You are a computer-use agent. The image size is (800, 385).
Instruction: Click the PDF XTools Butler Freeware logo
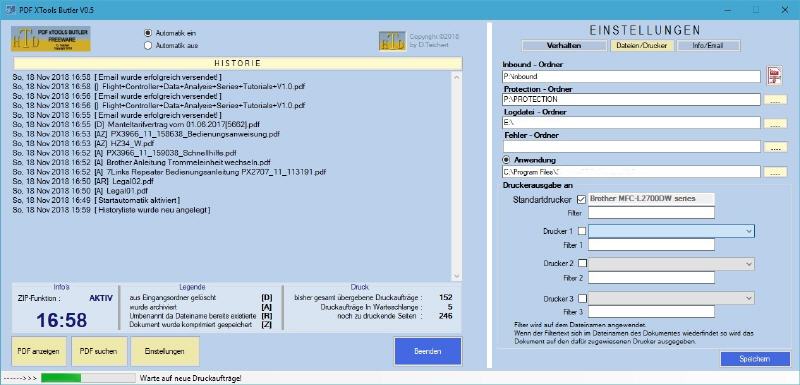pos(51,39)
